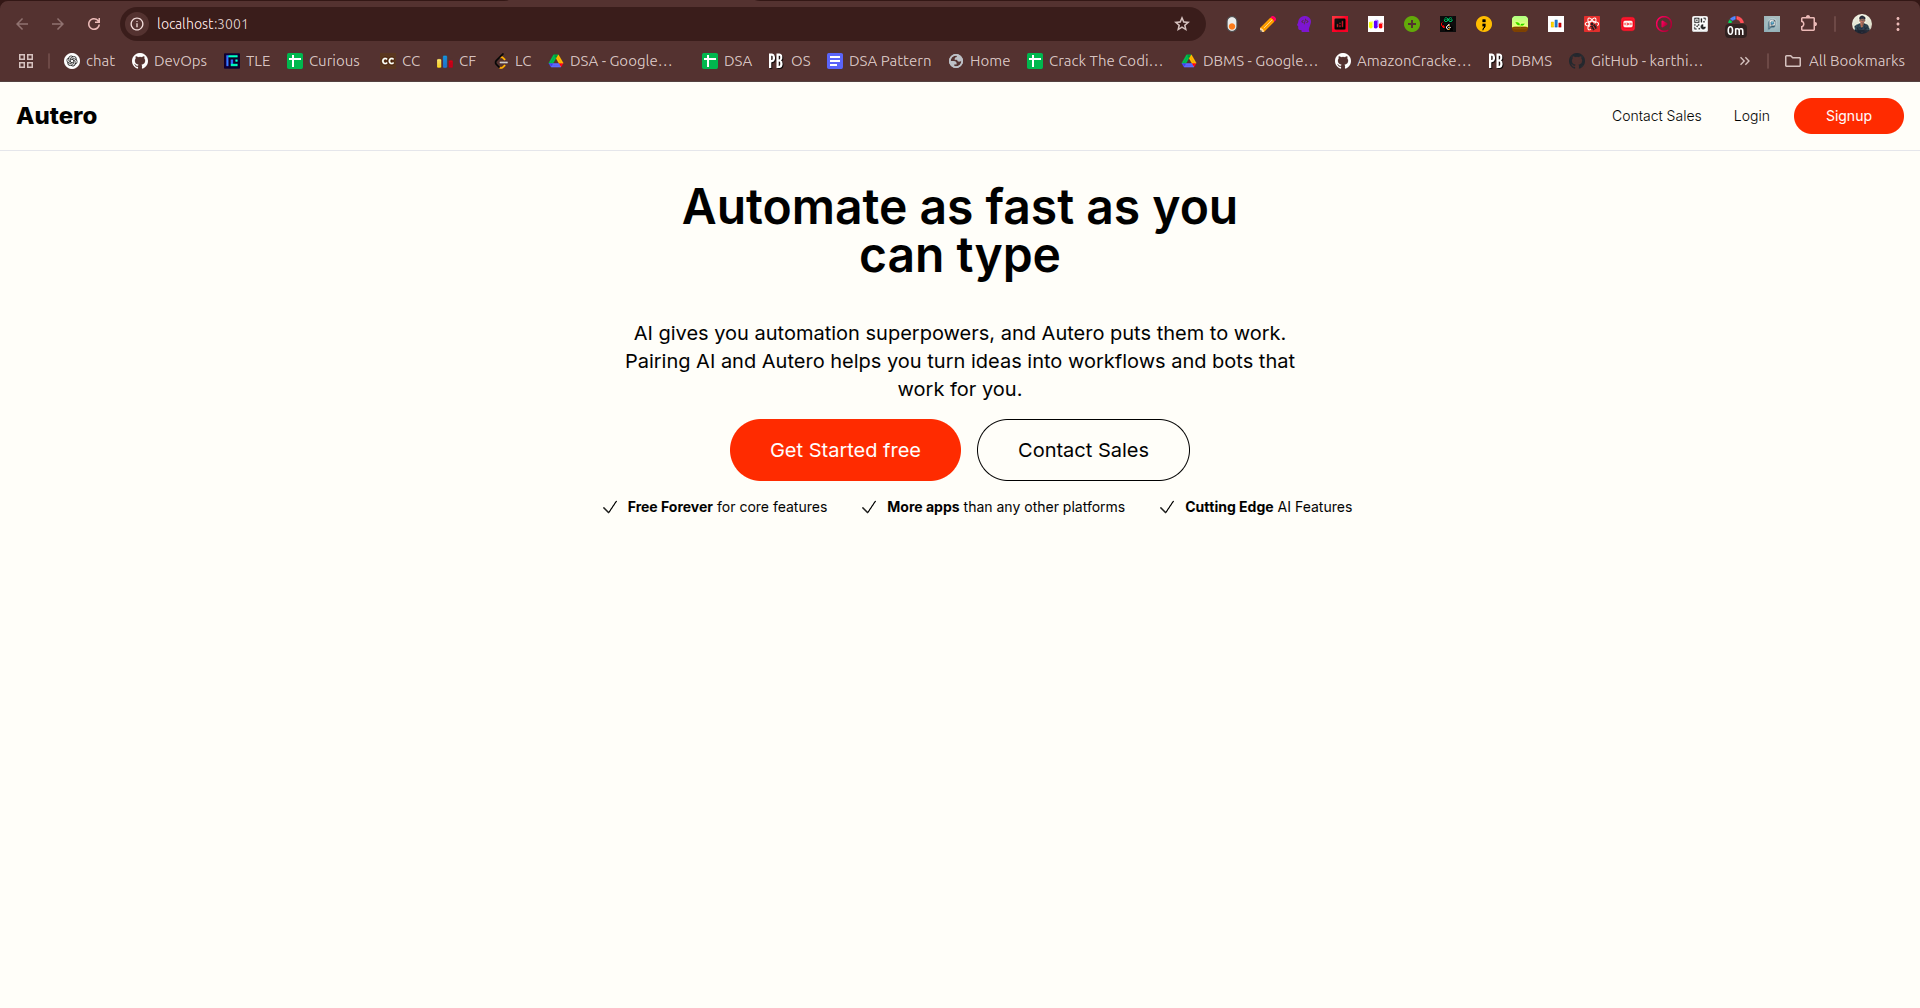View site information for localhost
The width and height of the screenshot is (1920, 1008).
(x=138, y=24)
